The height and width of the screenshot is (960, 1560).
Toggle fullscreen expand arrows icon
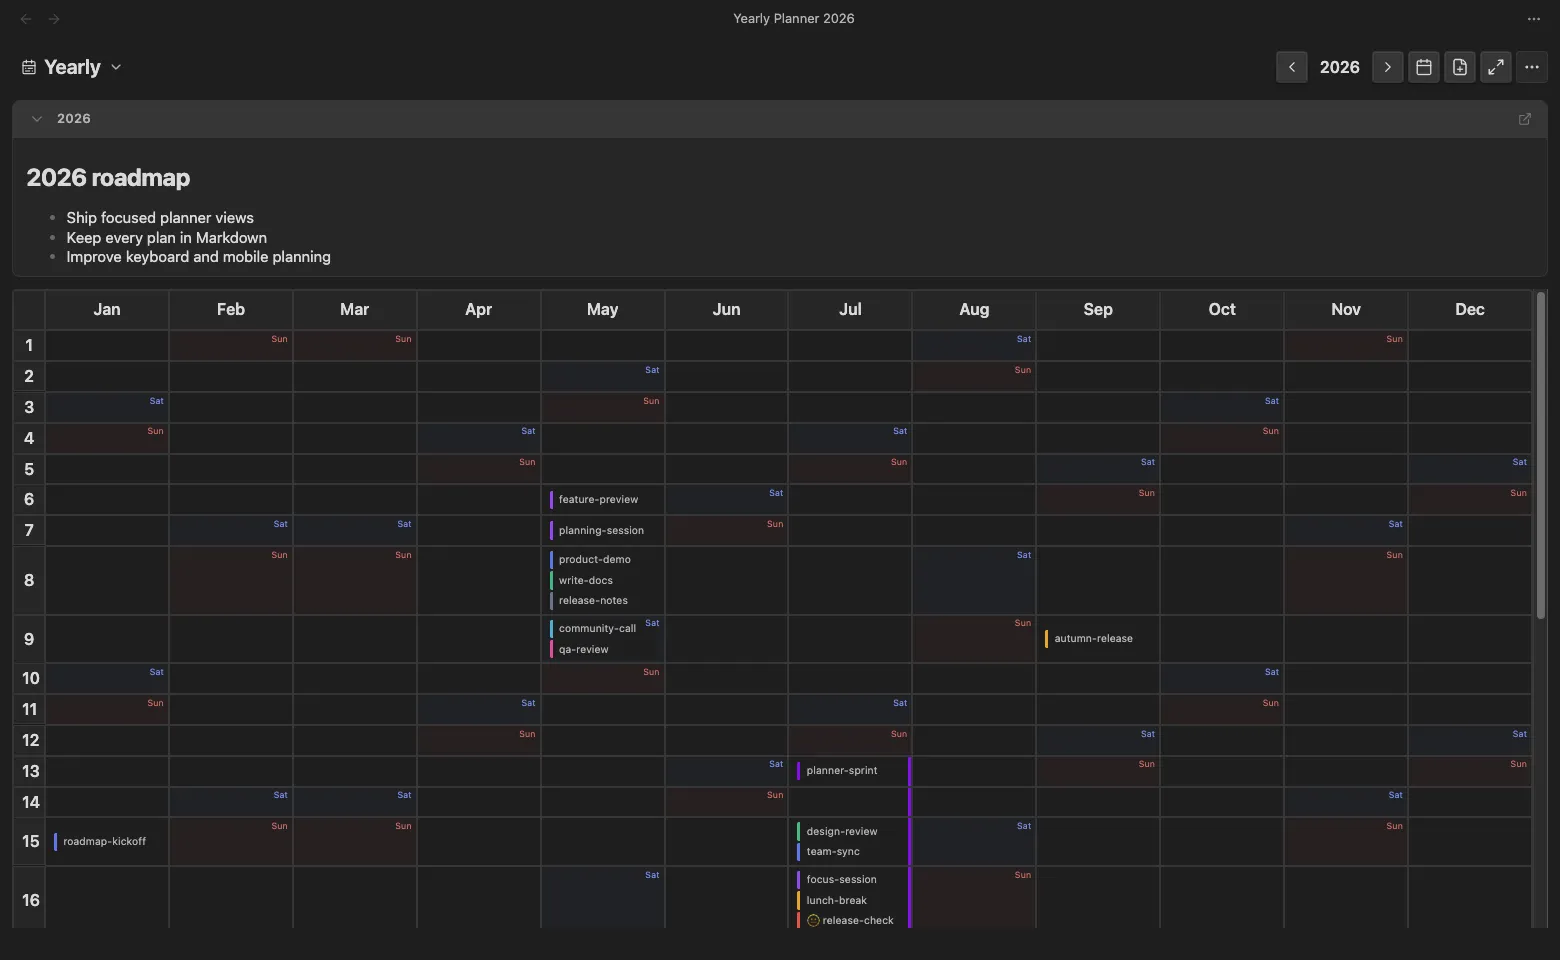pyautogui.click(x=1496, y=67)
